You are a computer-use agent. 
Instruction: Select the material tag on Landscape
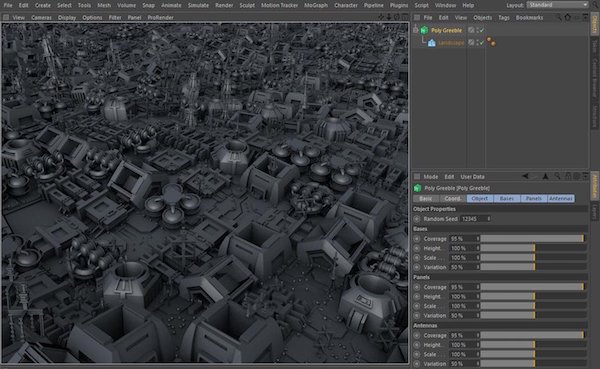tap(491, 42)
